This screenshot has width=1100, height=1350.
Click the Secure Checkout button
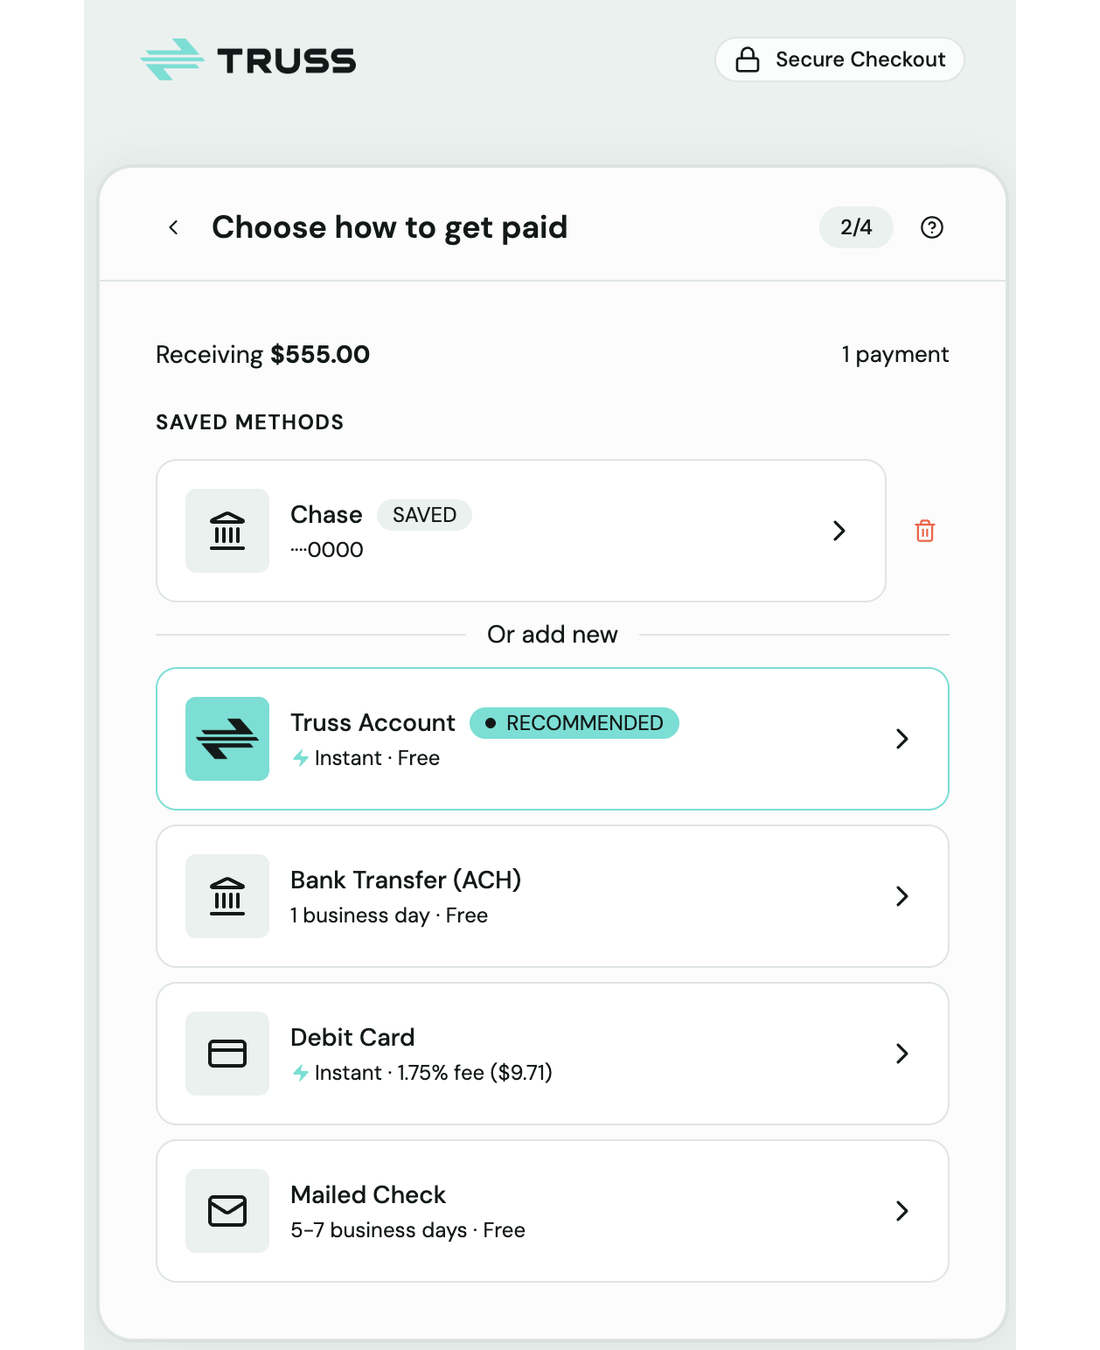(840, 60)
